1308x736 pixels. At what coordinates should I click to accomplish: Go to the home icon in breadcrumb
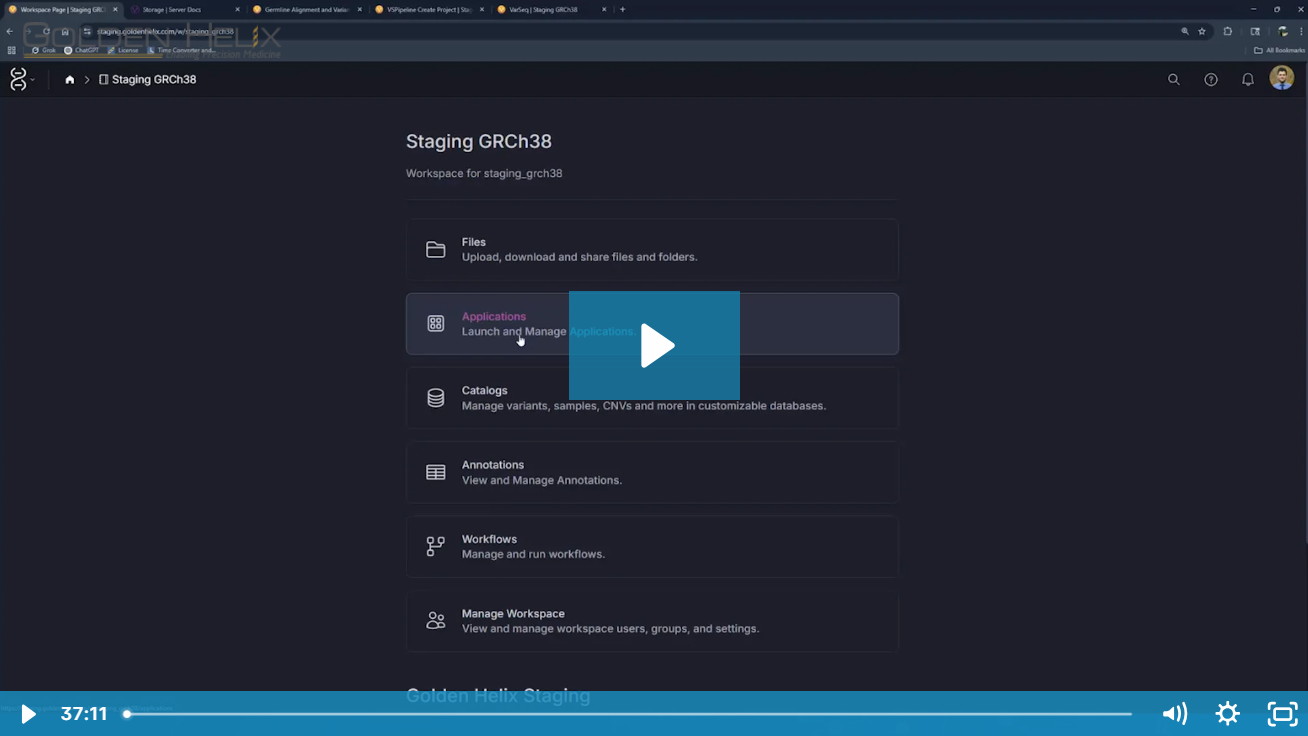click(69, 80)
